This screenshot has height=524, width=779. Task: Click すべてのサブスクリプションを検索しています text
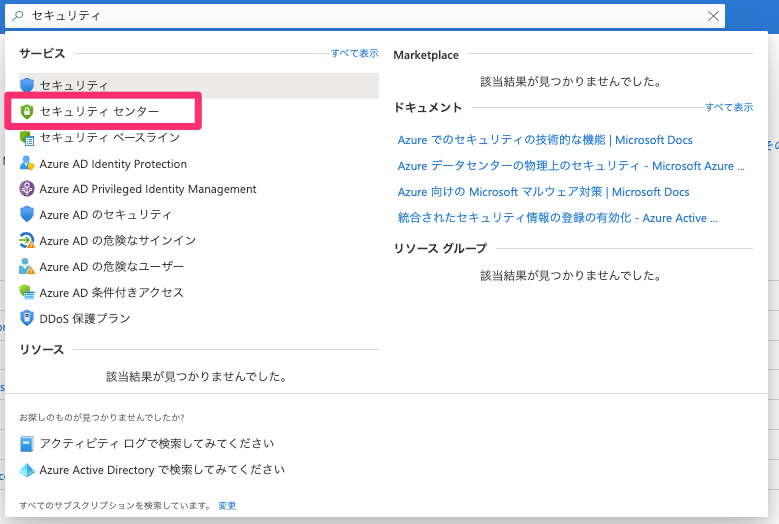[116, 506]
